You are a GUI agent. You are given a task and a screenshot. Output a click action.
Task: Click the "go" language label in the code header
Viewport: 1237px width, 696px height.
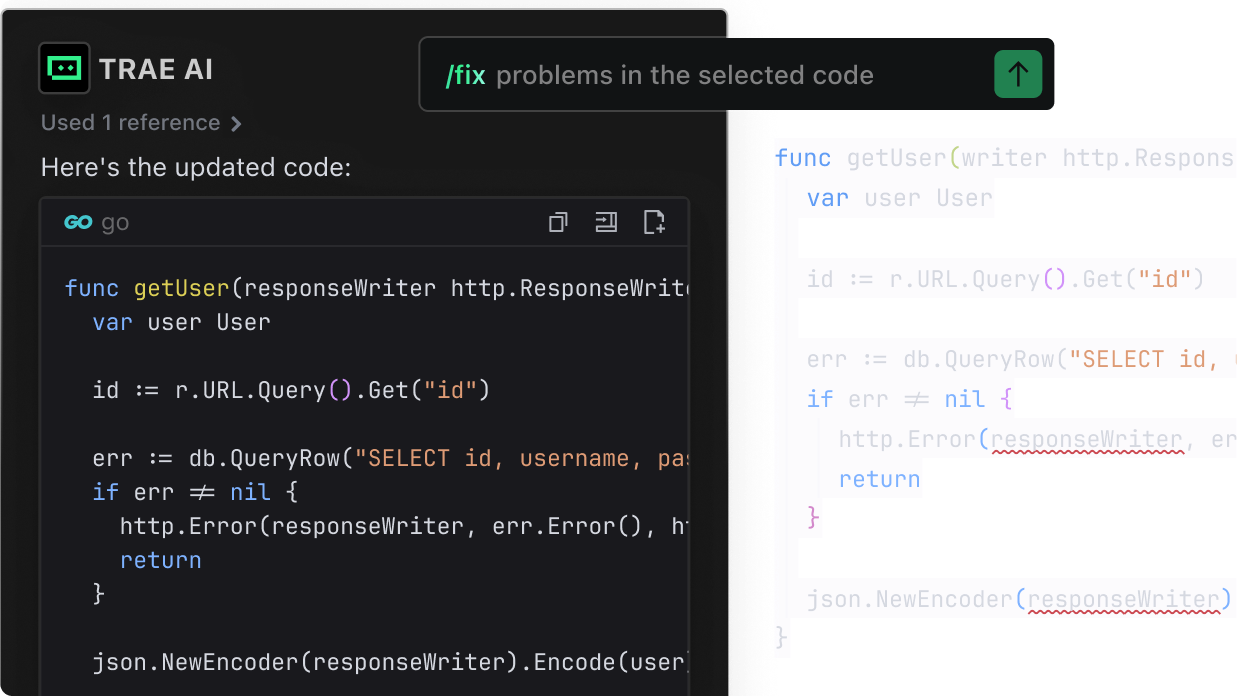(x=115, y=222)
